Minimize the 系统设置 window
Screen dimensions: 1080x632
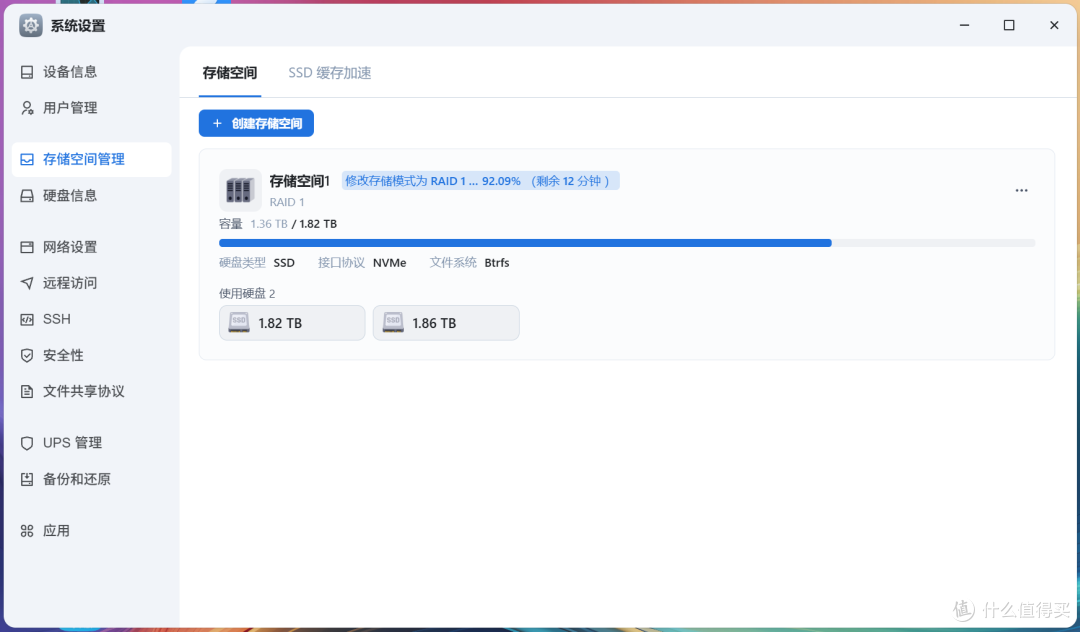coord(964,25)
